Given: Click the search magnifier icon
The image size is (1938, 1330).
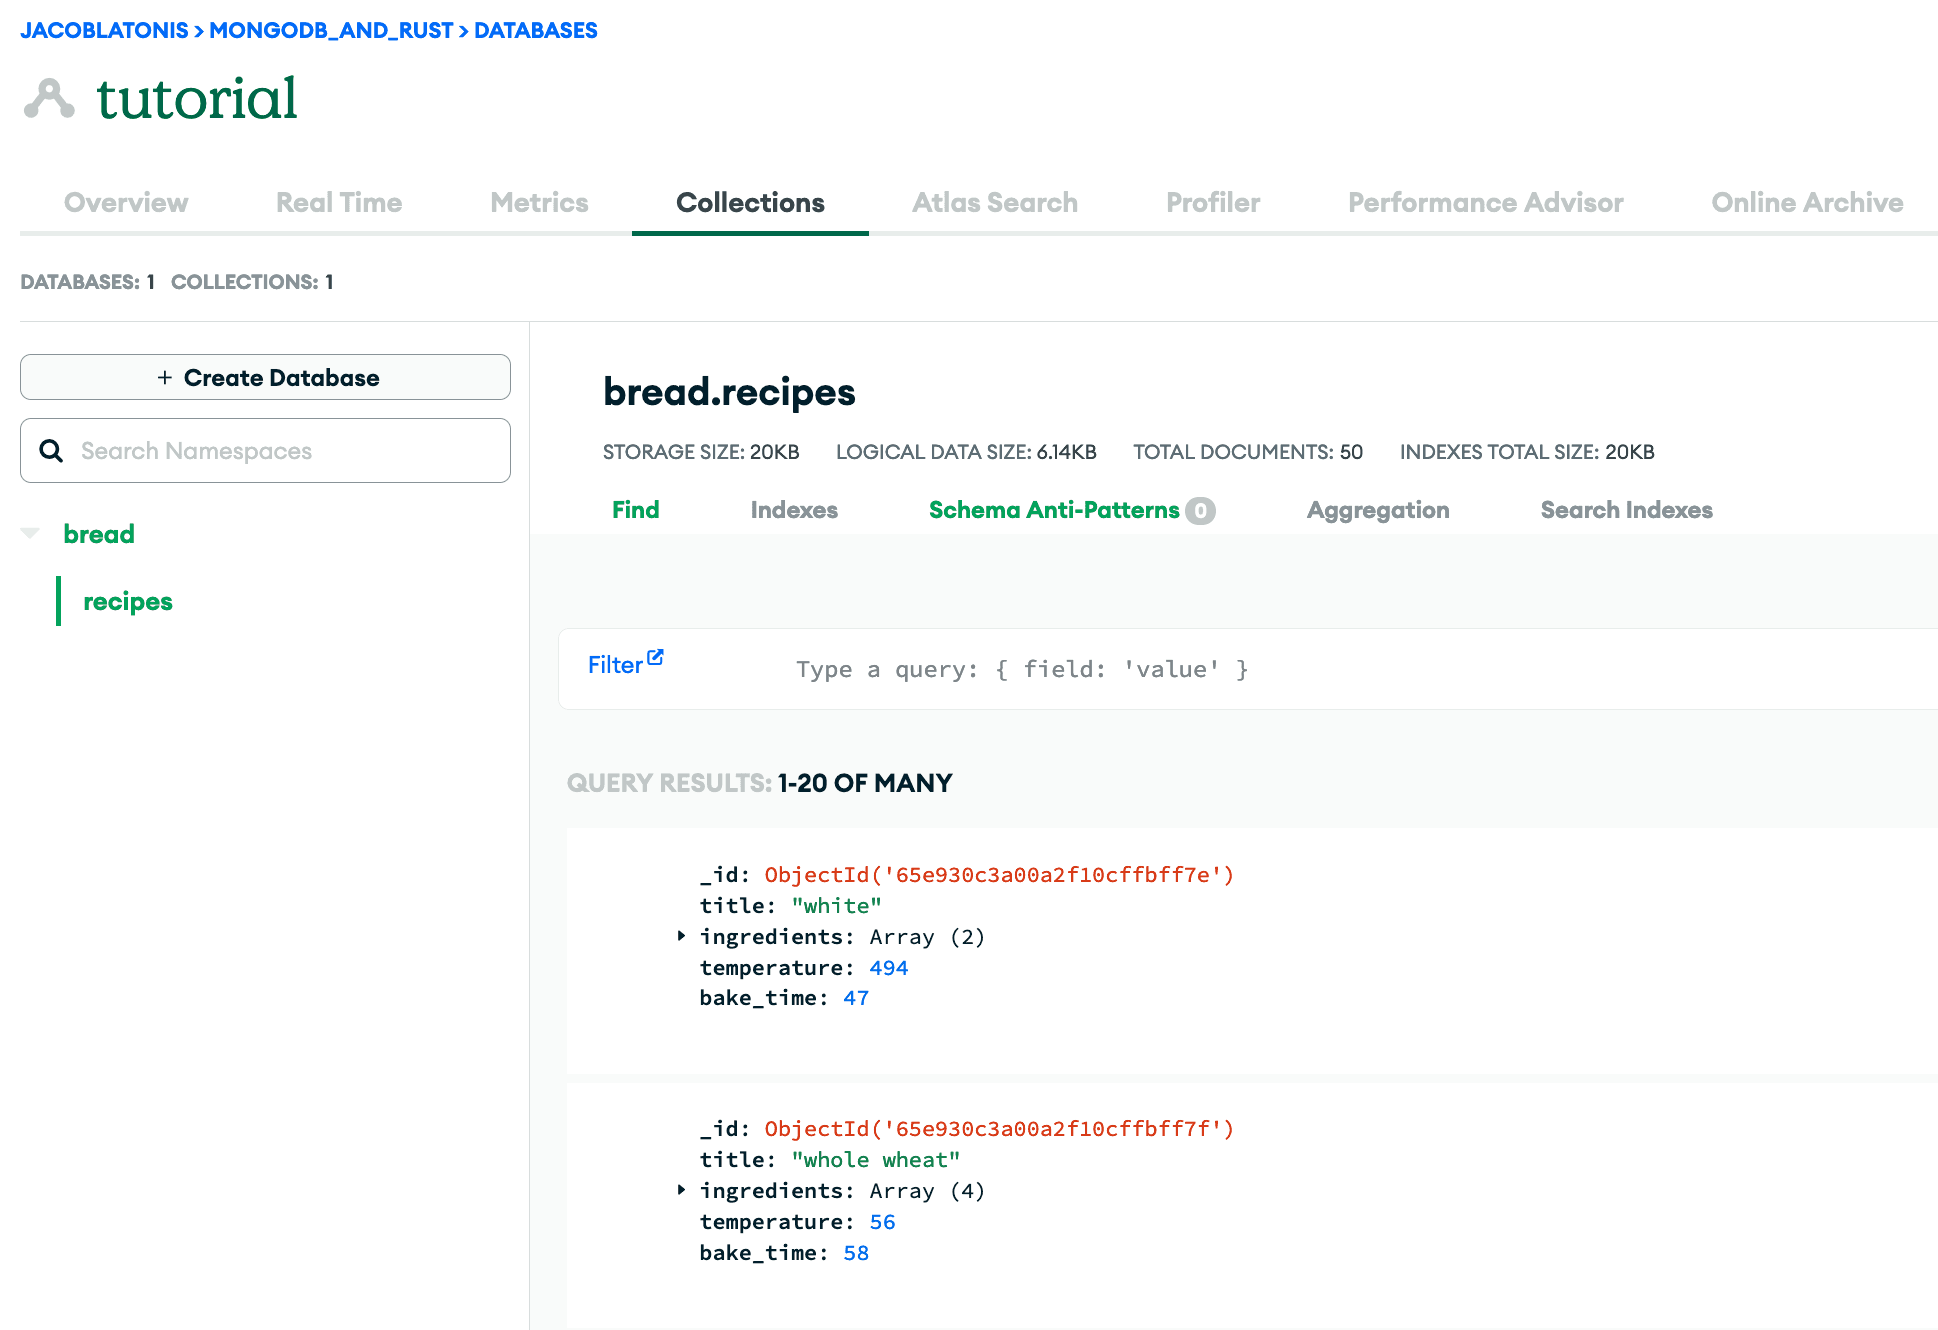Looking at the screenshot, I should 51,451.
